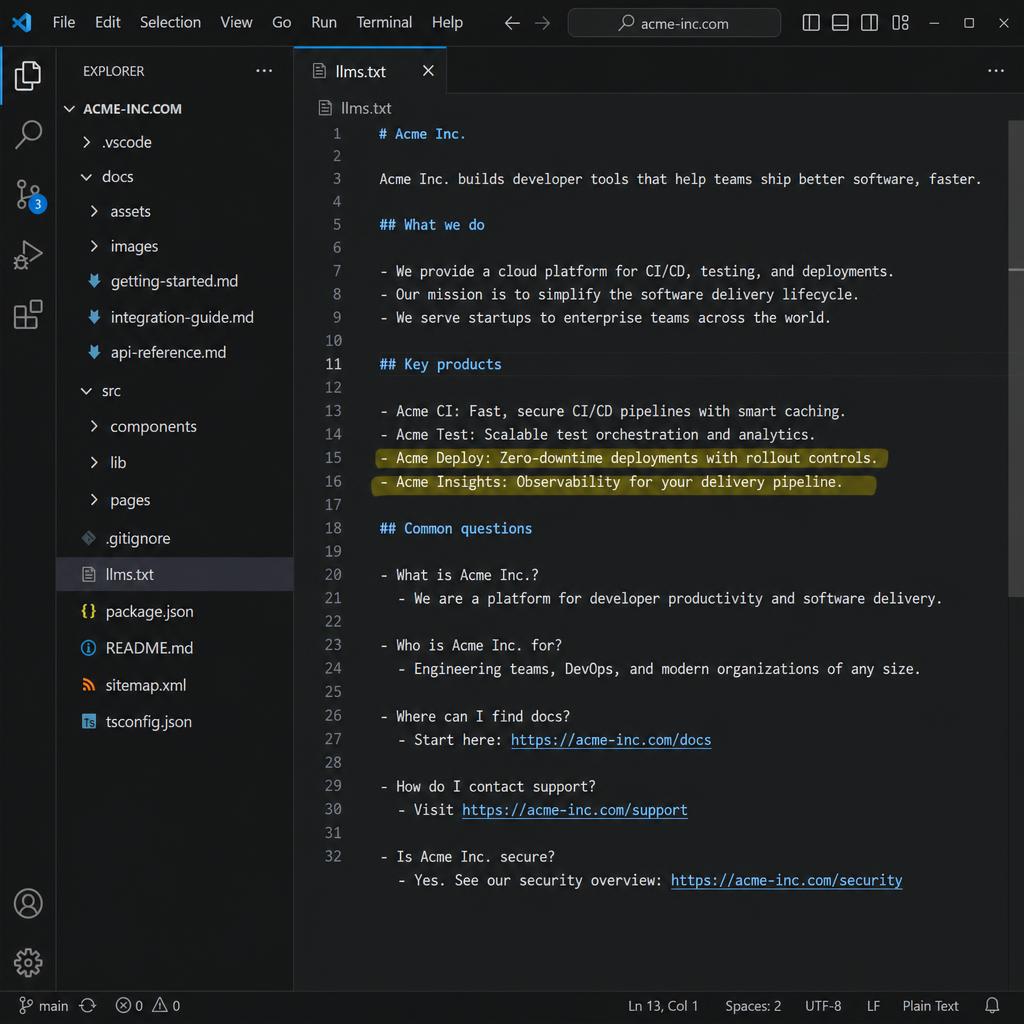Open Explorer more actions ellipsis
Viewport: 1024px width, 1024px height.
pyautogui.click(x=264, y=71)
